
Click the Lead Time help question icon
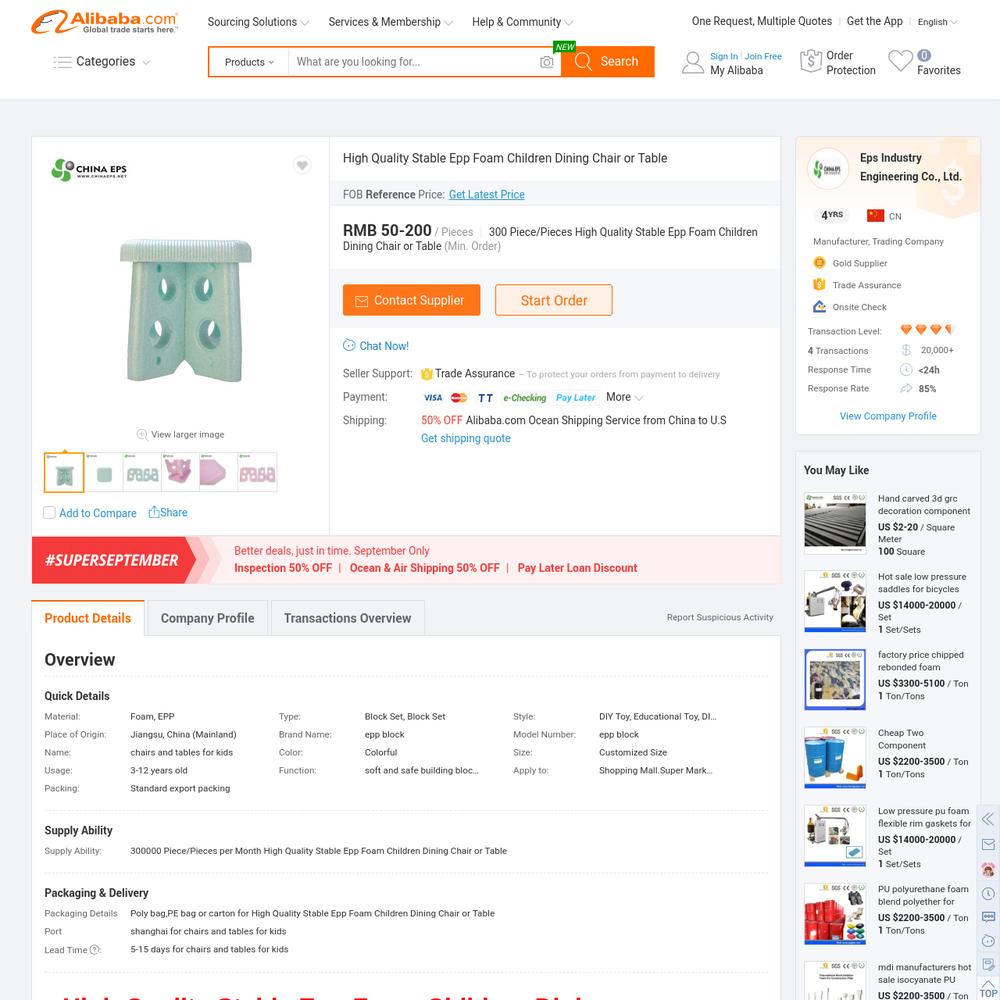click(95, 950)
